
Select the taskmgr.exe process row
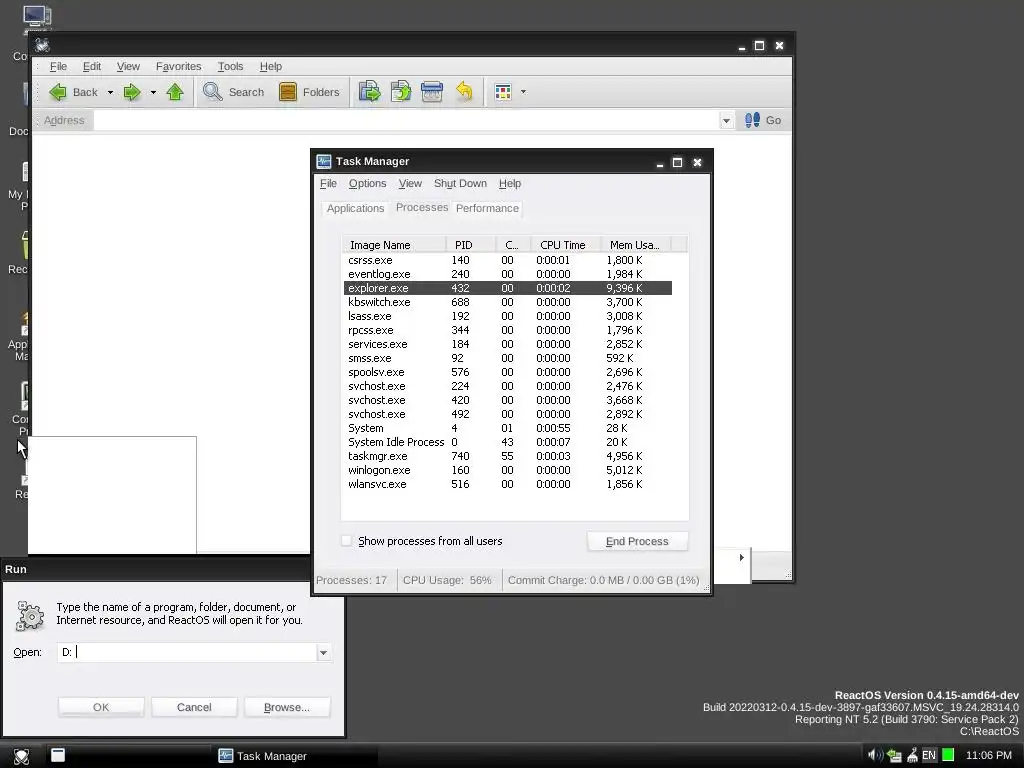click(507, 456)
